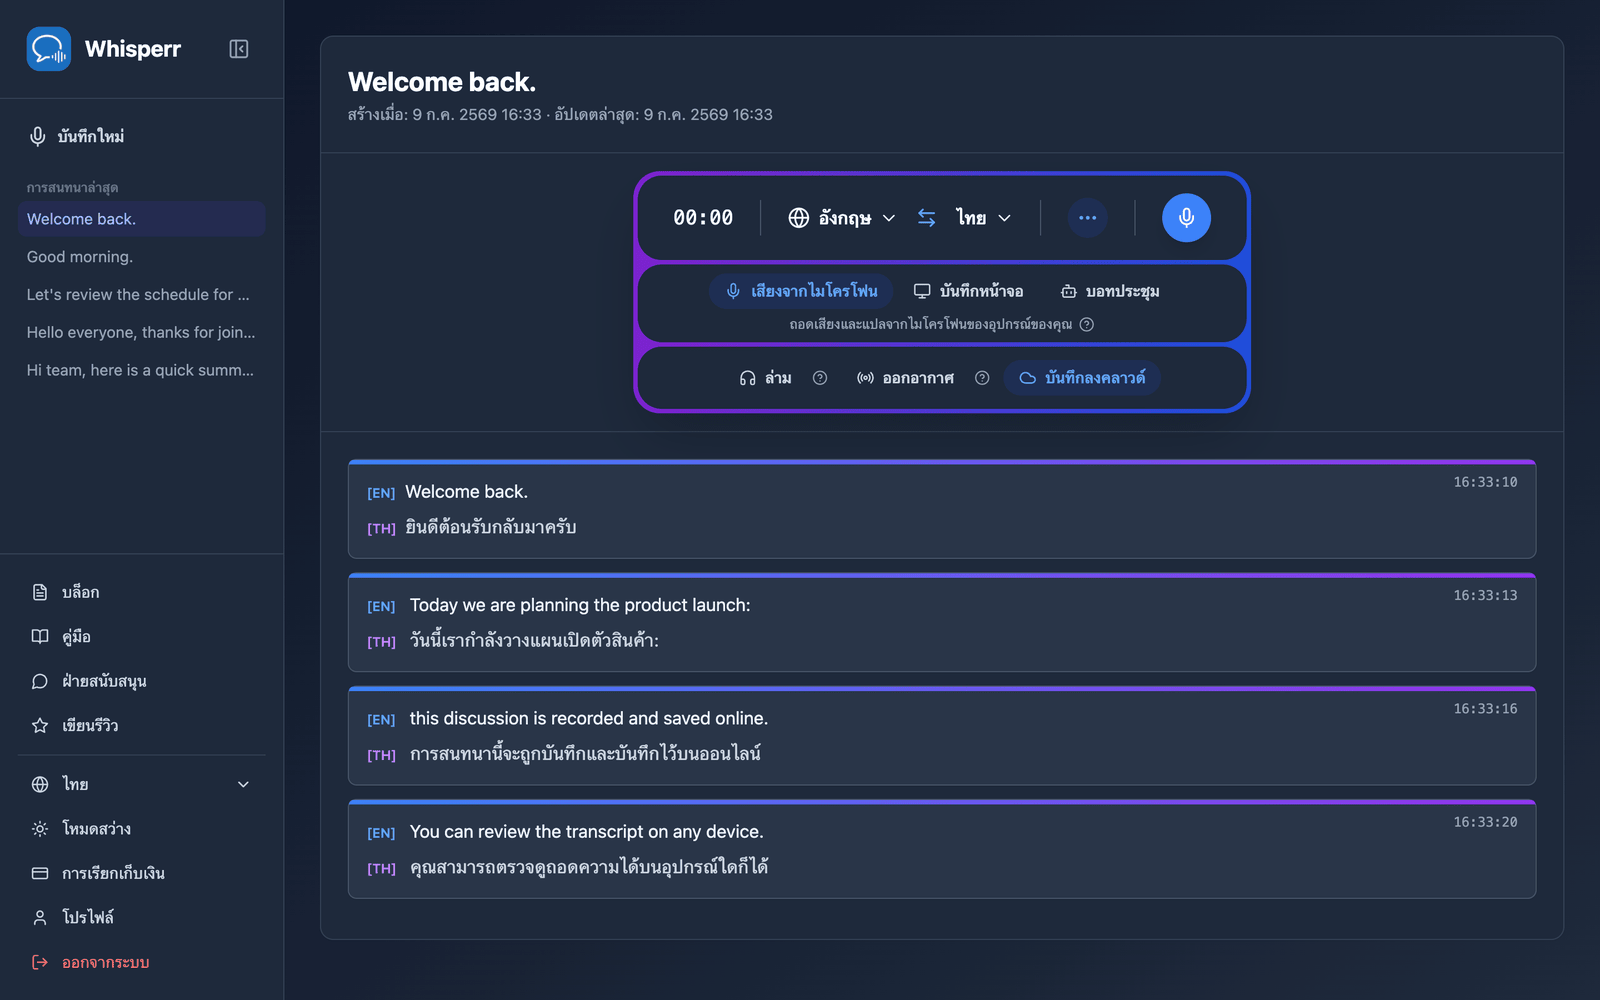Toggle light mode (โหมดสว่าง)
Viewport: 1600px width, 1000px height.
(x=141, y=829)
